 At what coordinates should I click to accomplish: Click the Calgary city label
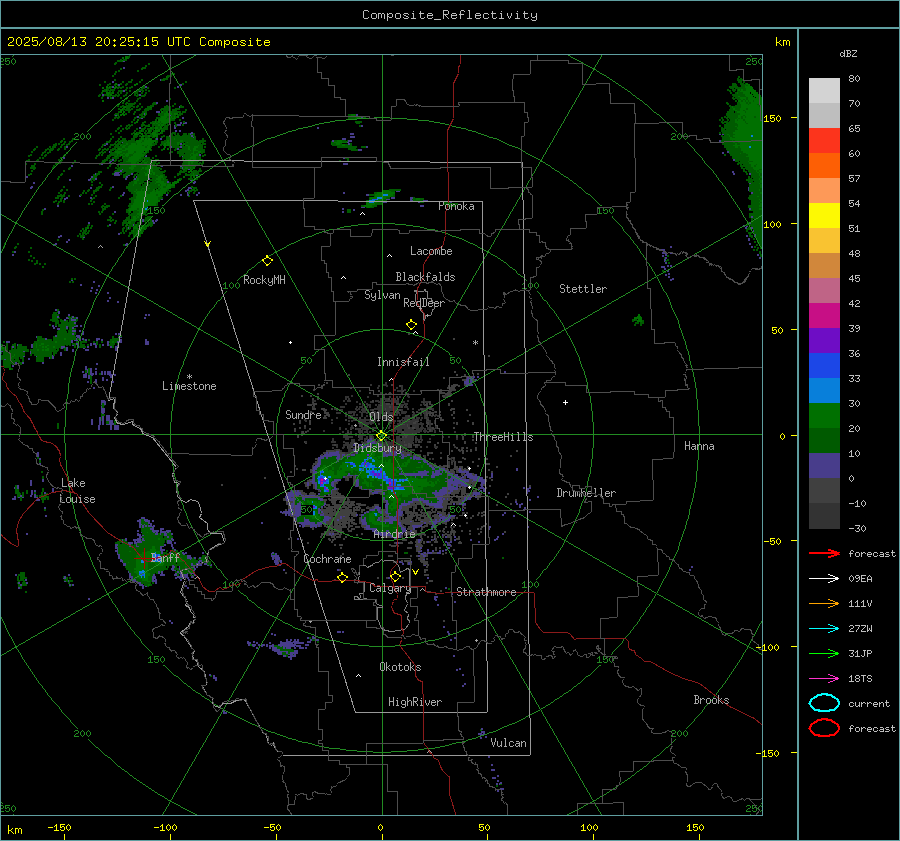[390, 588]
